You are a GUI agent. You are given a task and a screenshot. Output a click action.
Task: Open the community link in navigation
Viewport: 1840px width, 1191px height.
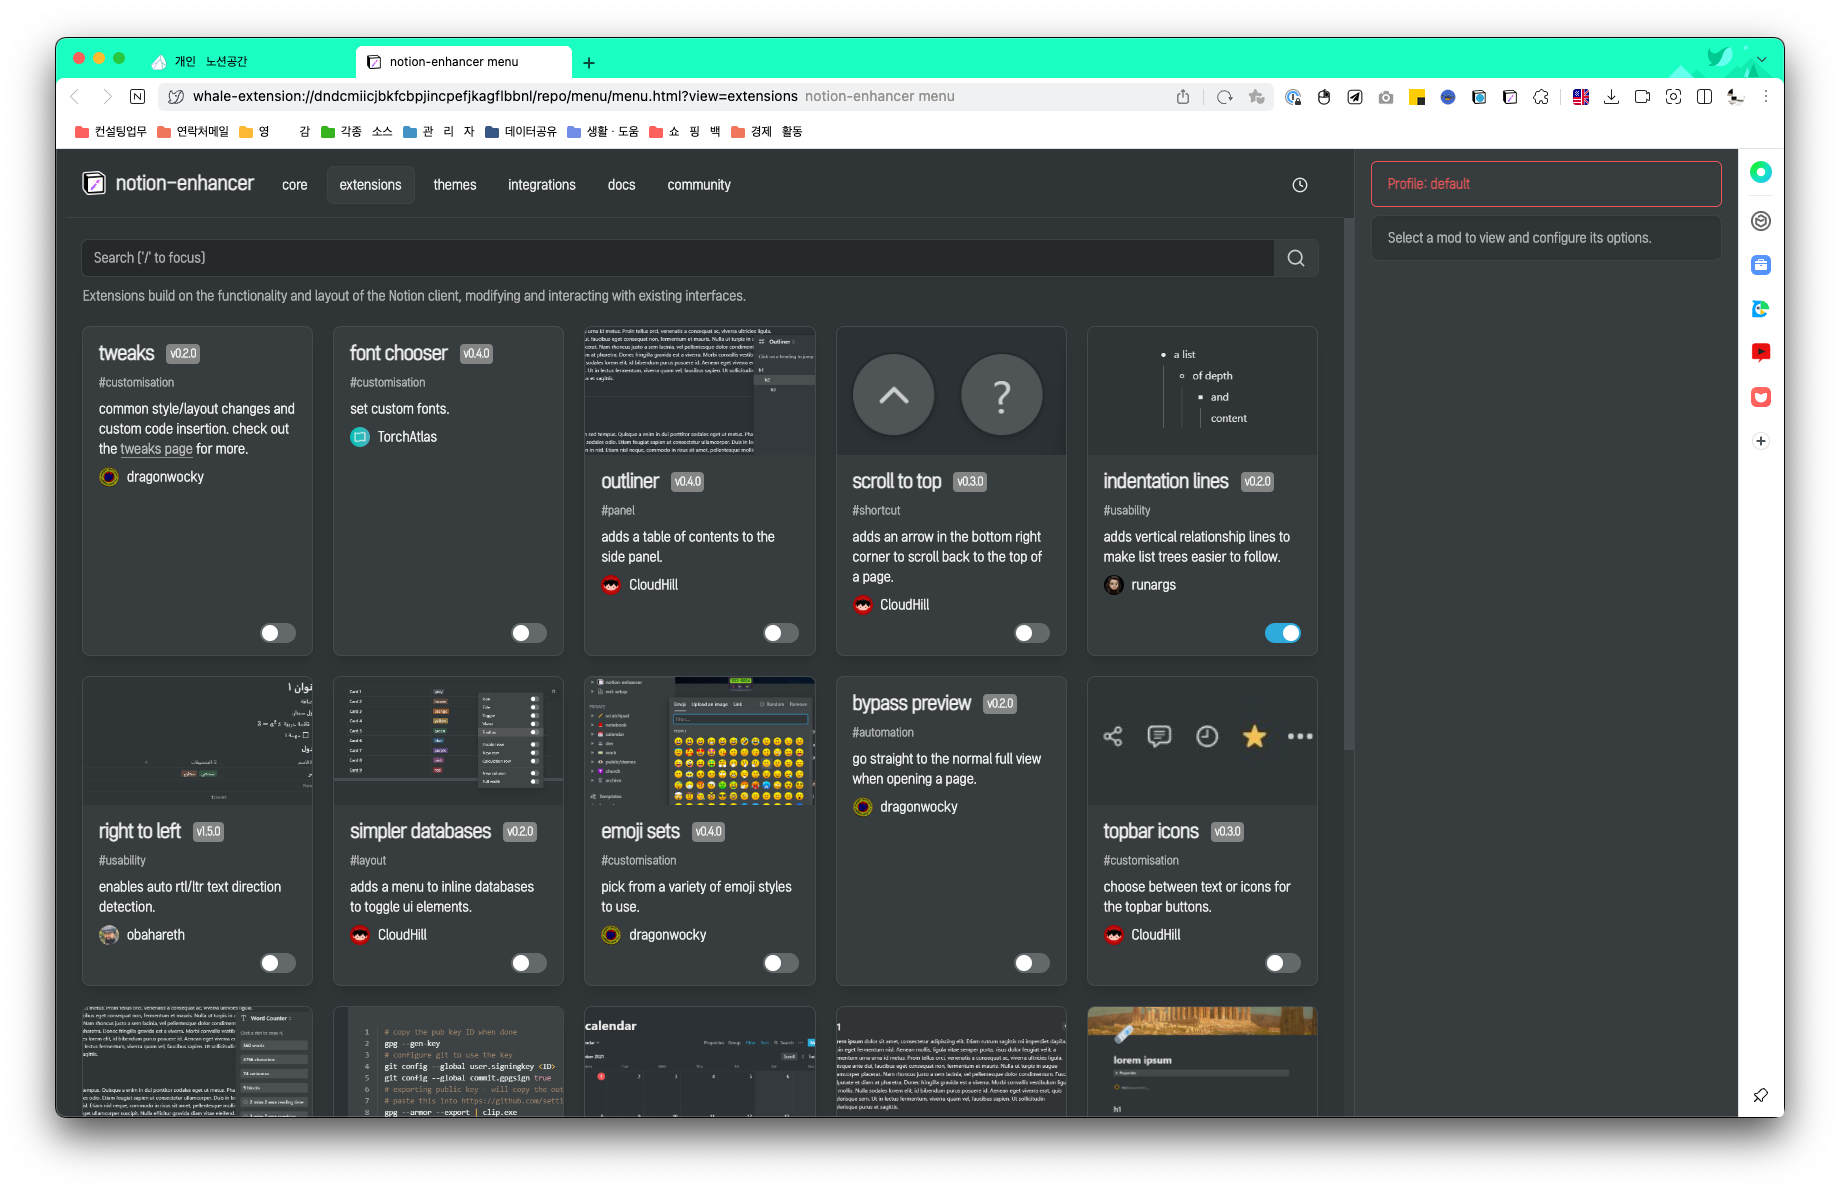(699, 185)
